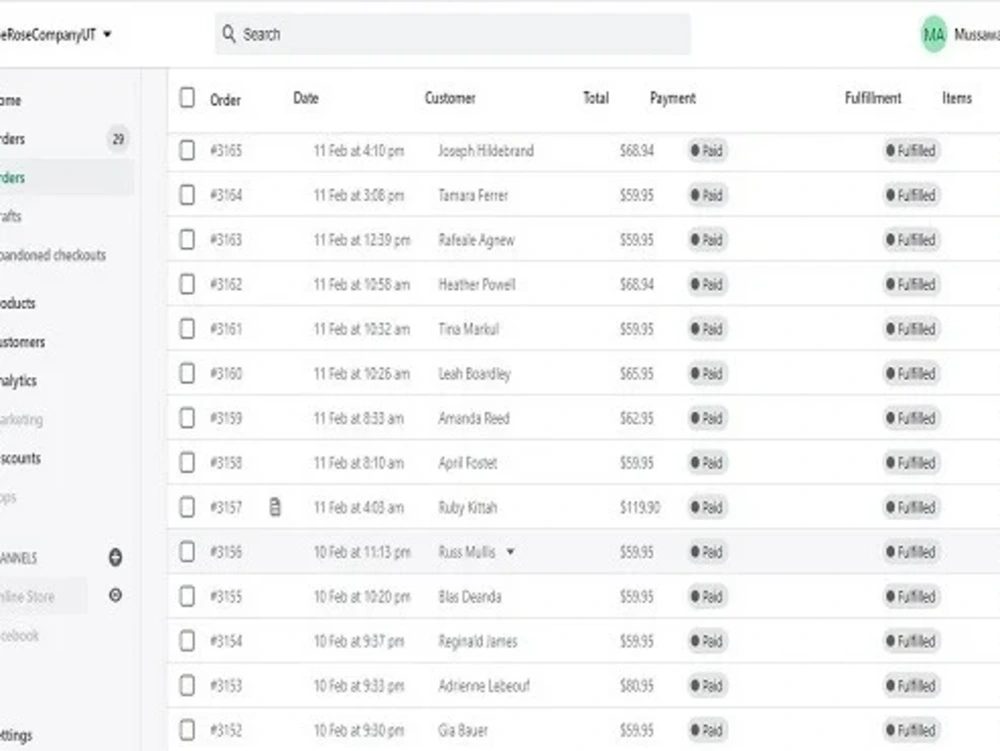1000x751 pixels.
Task: Open the store name dropdown
Action: (x=56, y=34)
